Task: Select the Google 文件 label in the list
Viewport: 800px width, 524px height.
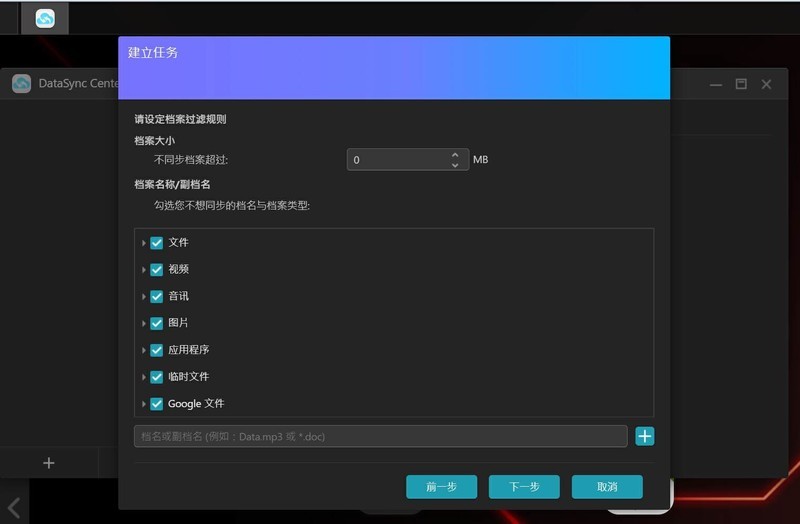Action: coord(196,404)
